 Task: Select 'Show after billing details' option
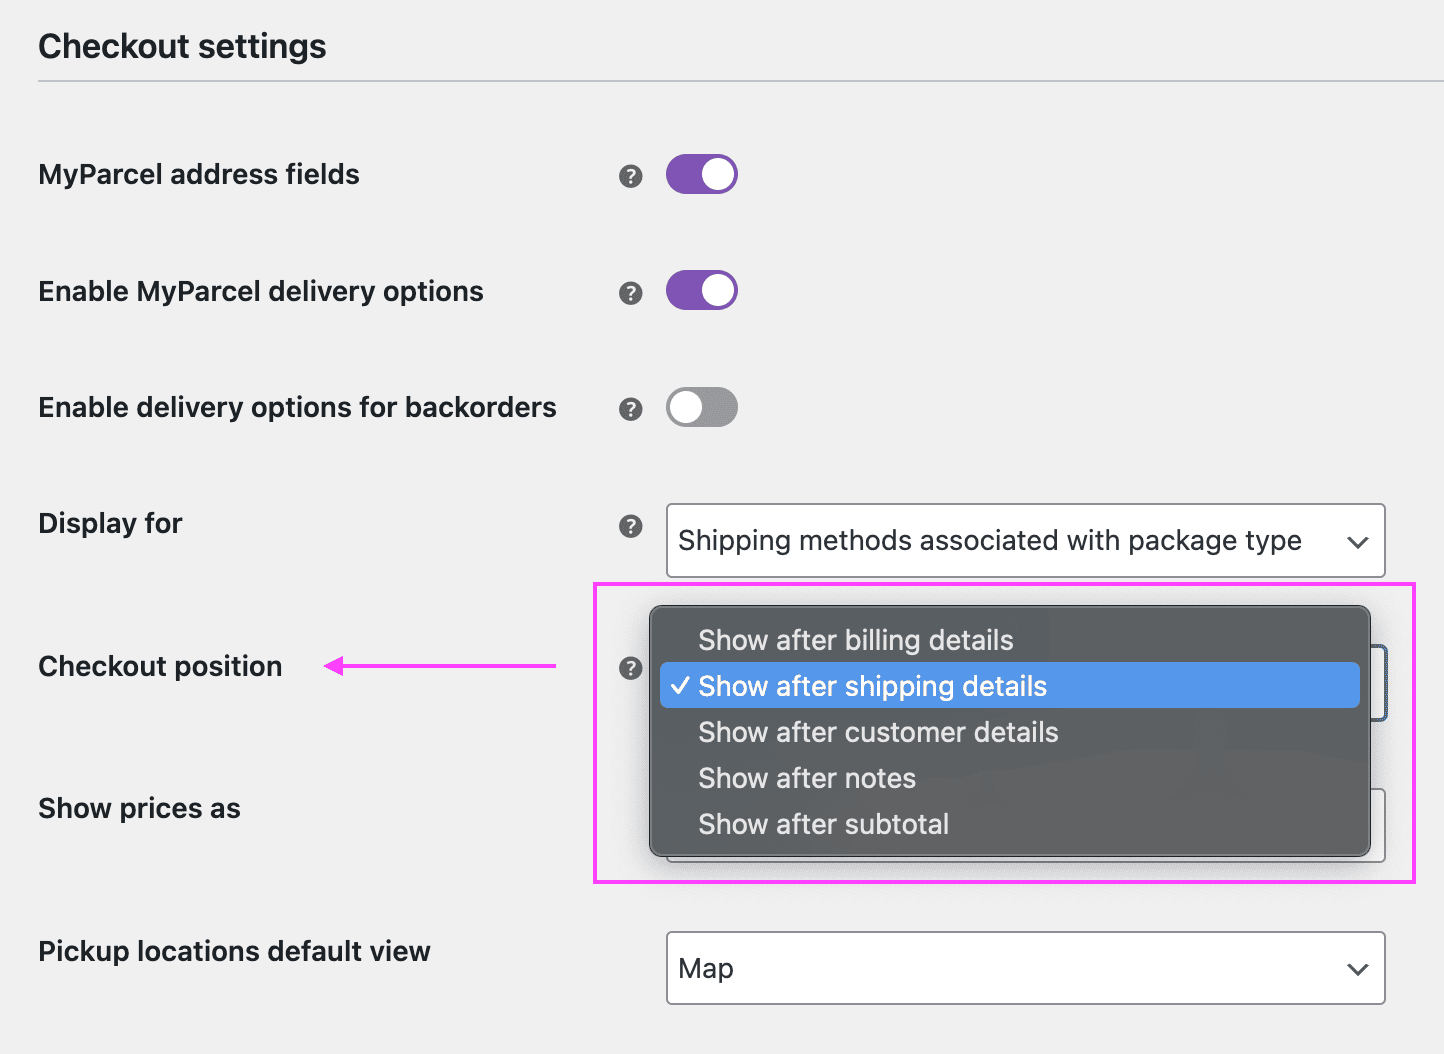pos(855,640)
